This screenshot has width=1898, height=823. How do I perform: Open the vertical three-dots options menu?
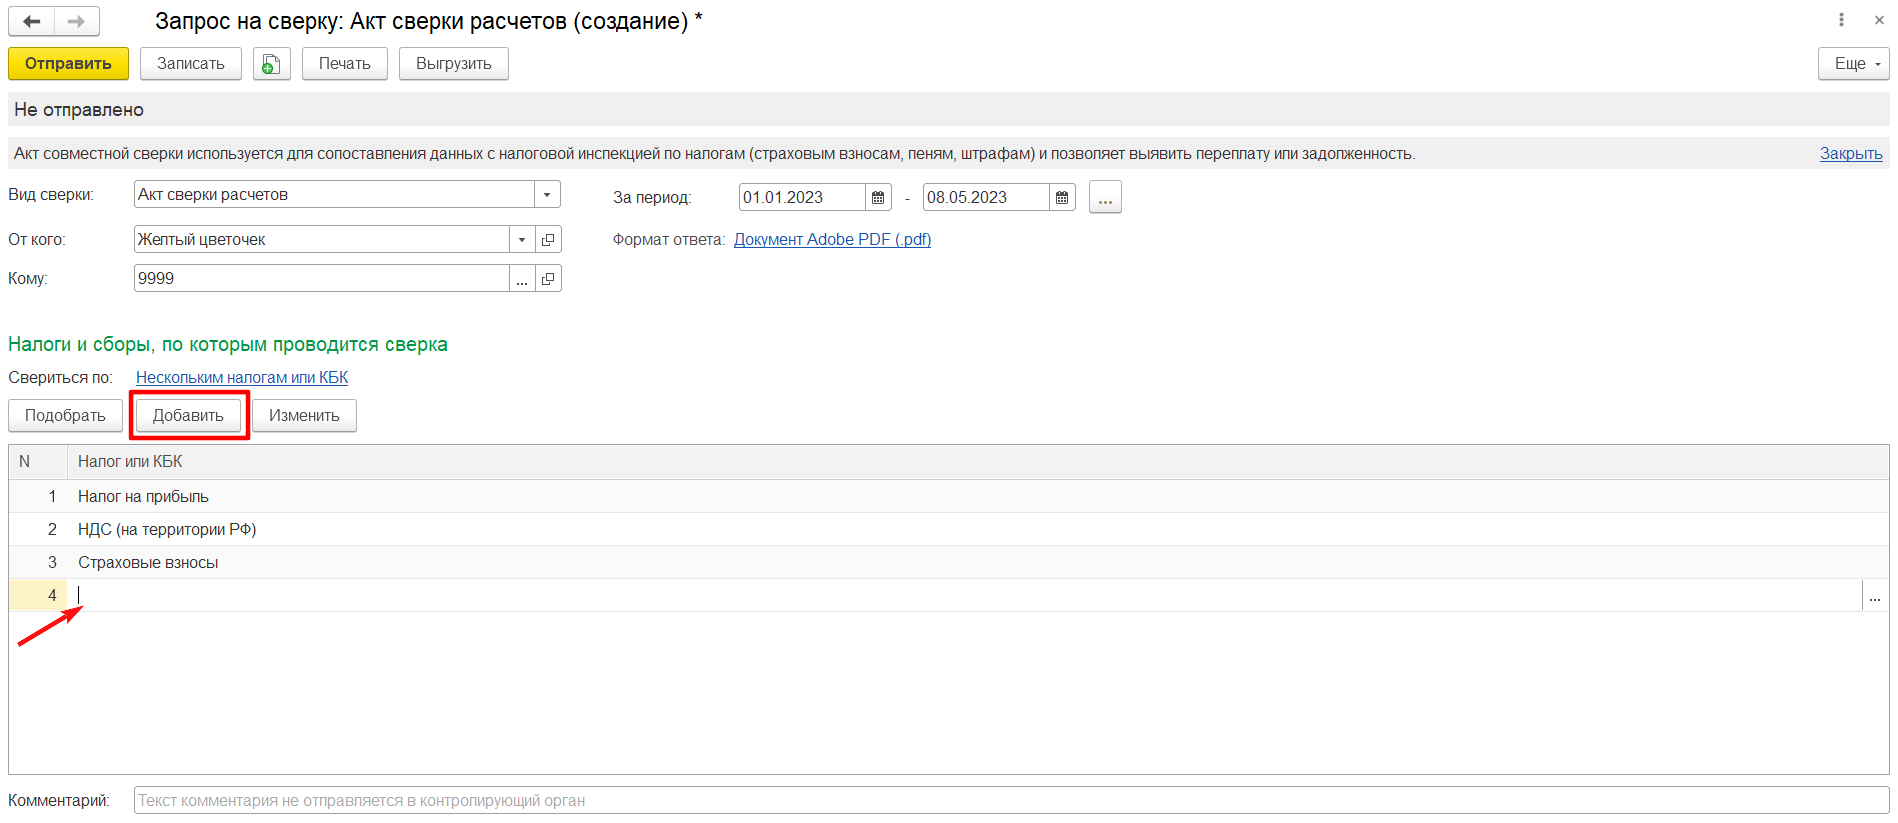[1841, 20]
